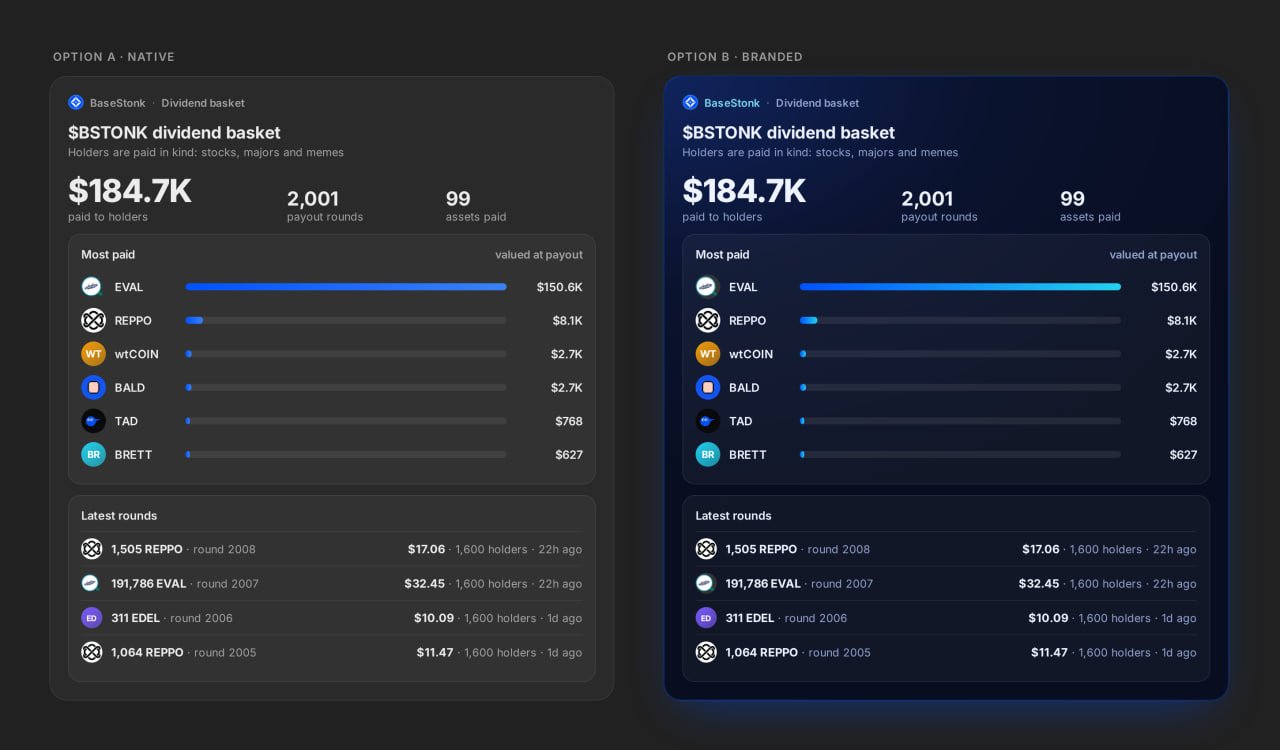The width and height of the screenshot is (1280, 750).
Task: Select the EVAL token icon in Option A Most paid list
Action: pyautogui.click(x=93, y=287)
